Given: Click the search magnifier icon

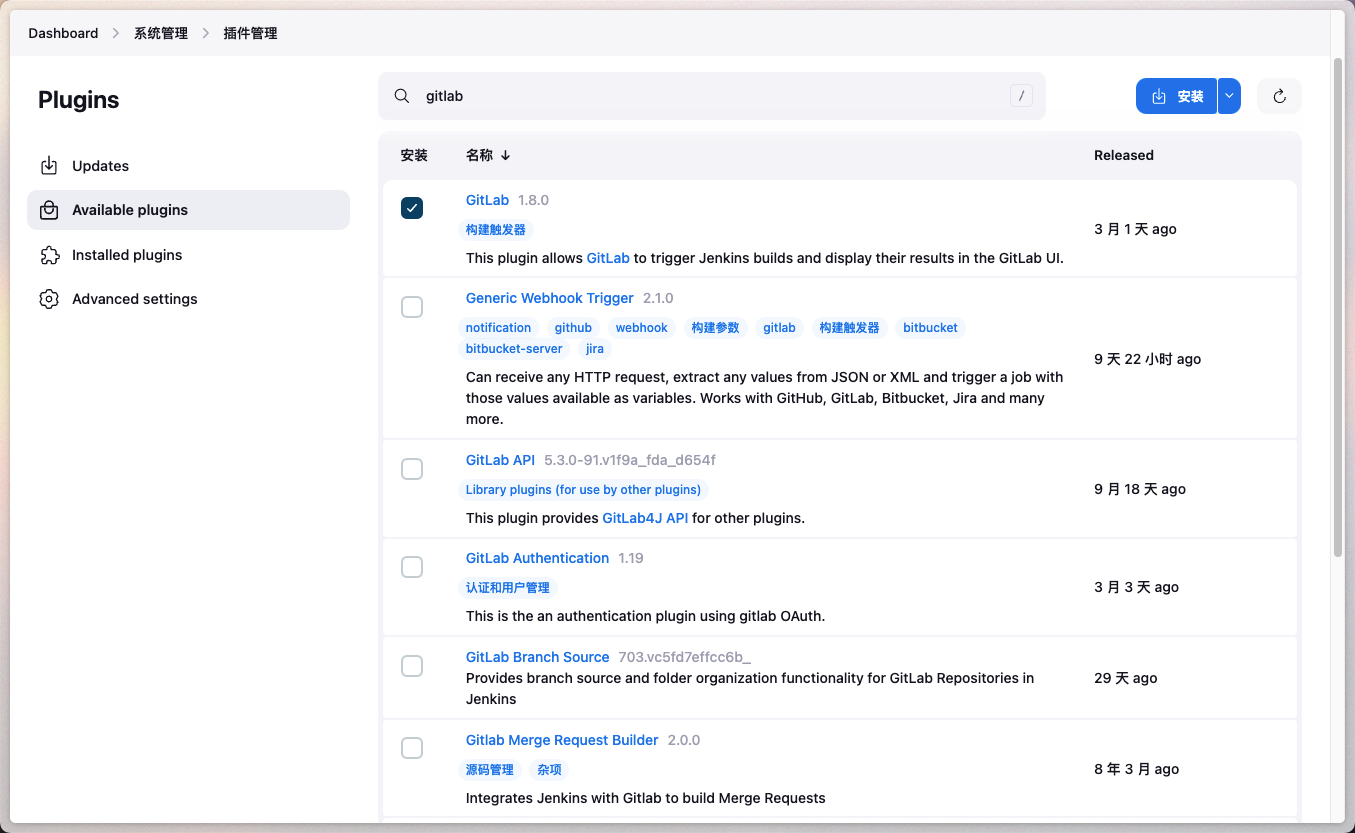Looking at the screenshot, I should (402, 96).
